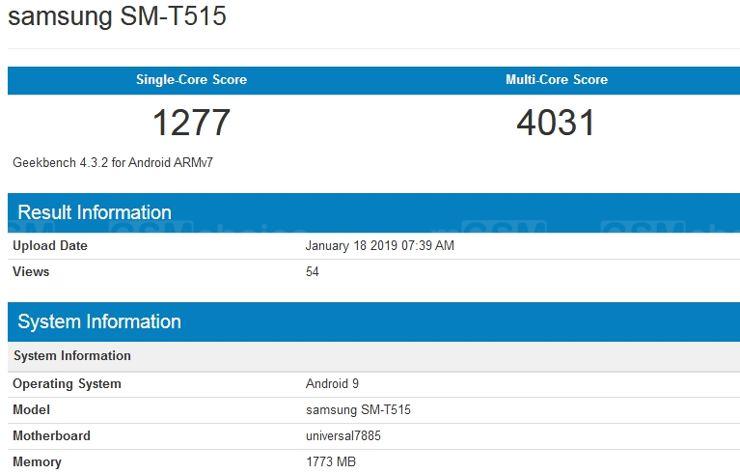The image size is (740, 474).
Task: Select the Motherboard label
Action: tap(51, 435)
